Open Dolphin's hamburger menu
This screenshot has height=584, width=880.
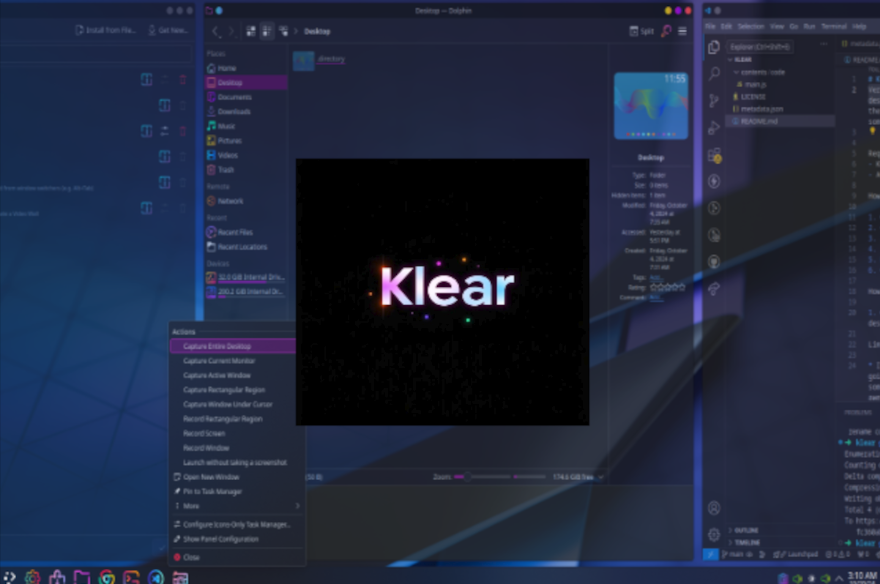tap(681, 31)
